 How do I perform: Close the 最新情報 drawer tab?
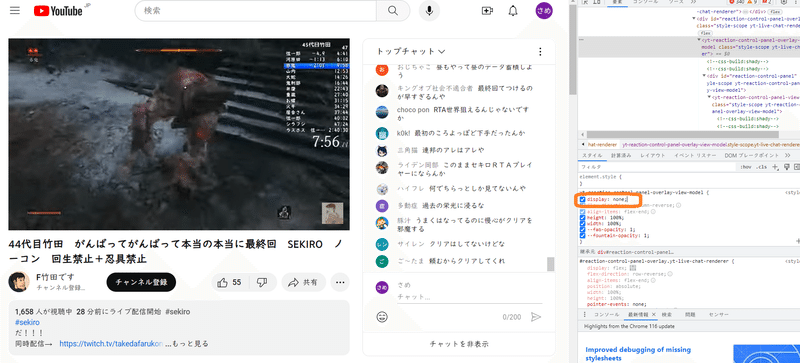(654, 314)
